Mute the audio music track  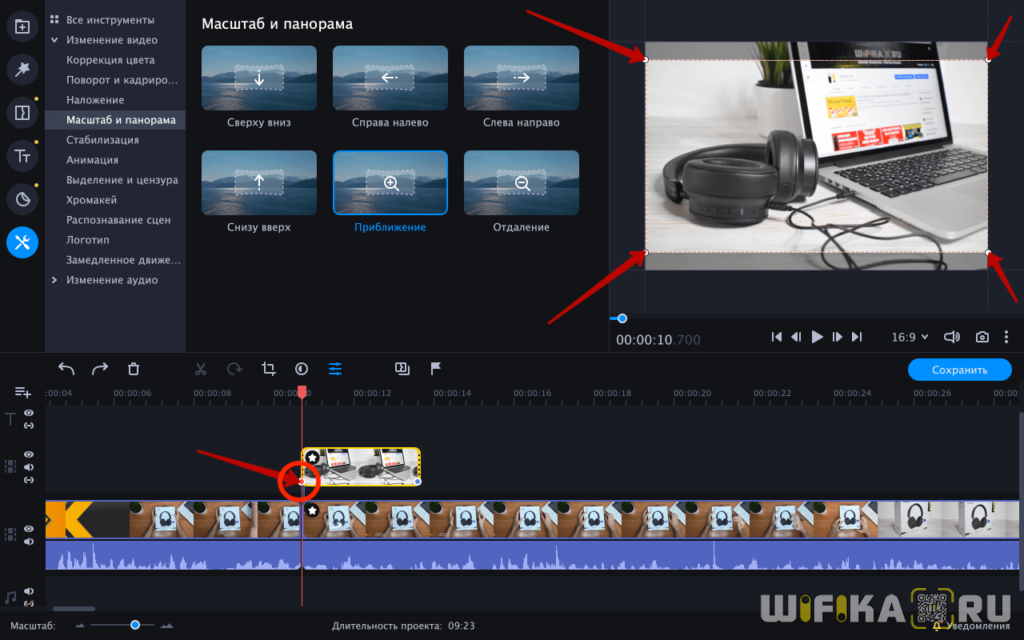tap(29, 592)
